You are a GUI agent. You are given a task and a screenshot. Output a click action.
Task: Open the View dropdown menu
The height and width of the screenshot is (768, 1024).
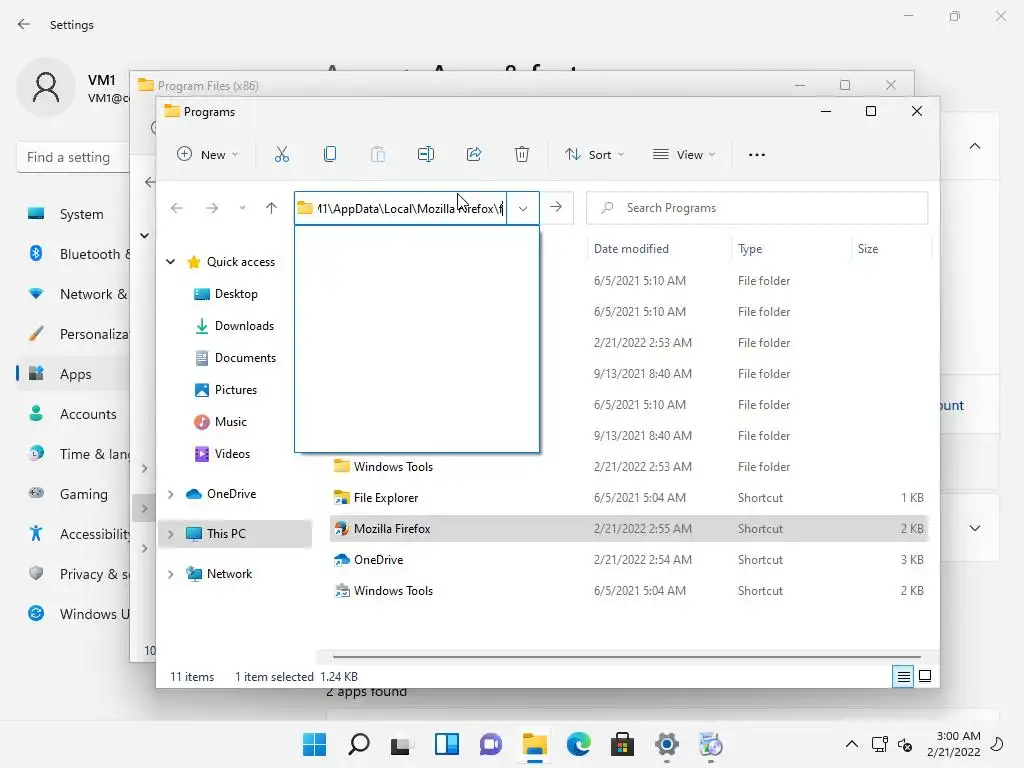click(x=684, y=155)
